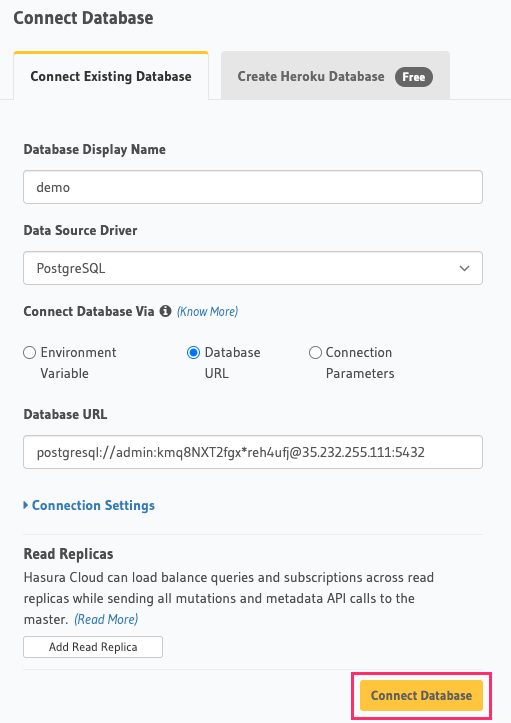The image size is (511, 723).
Task: Open the Know More link
Action: tap(208, 312)
